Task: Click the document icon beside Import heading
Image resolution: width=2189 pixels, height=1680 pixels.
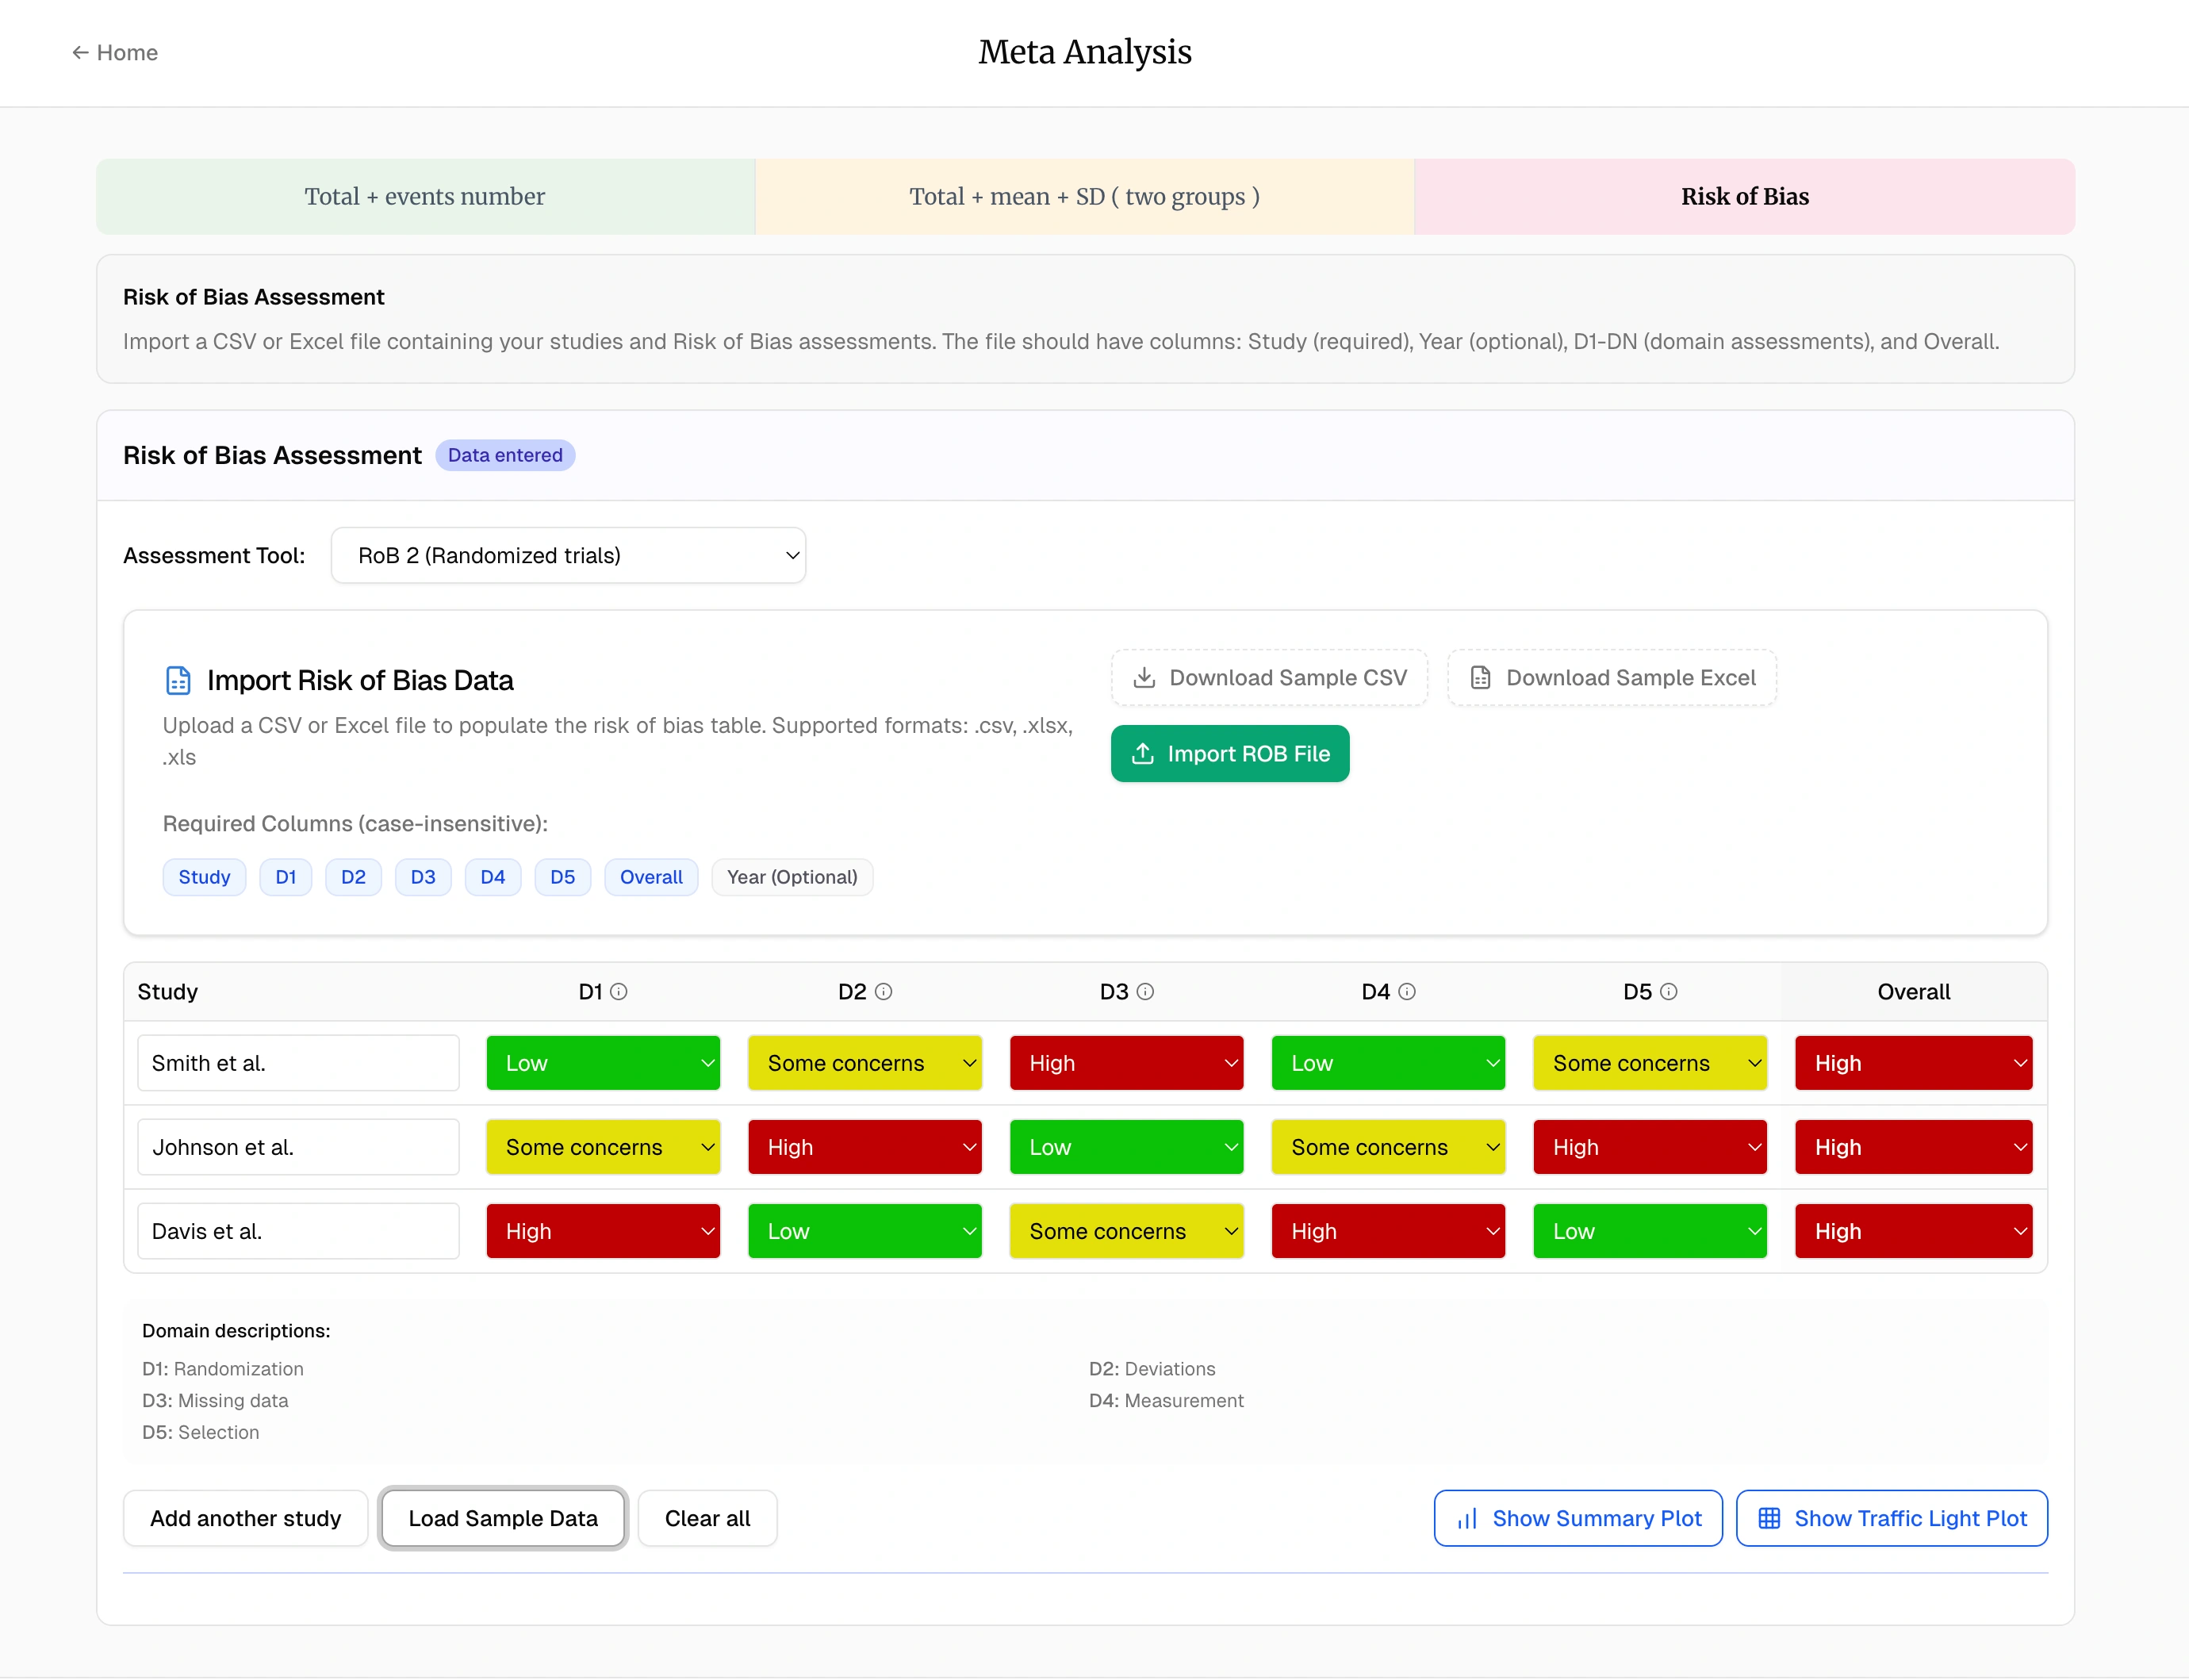Action: [x=178, y=680]
